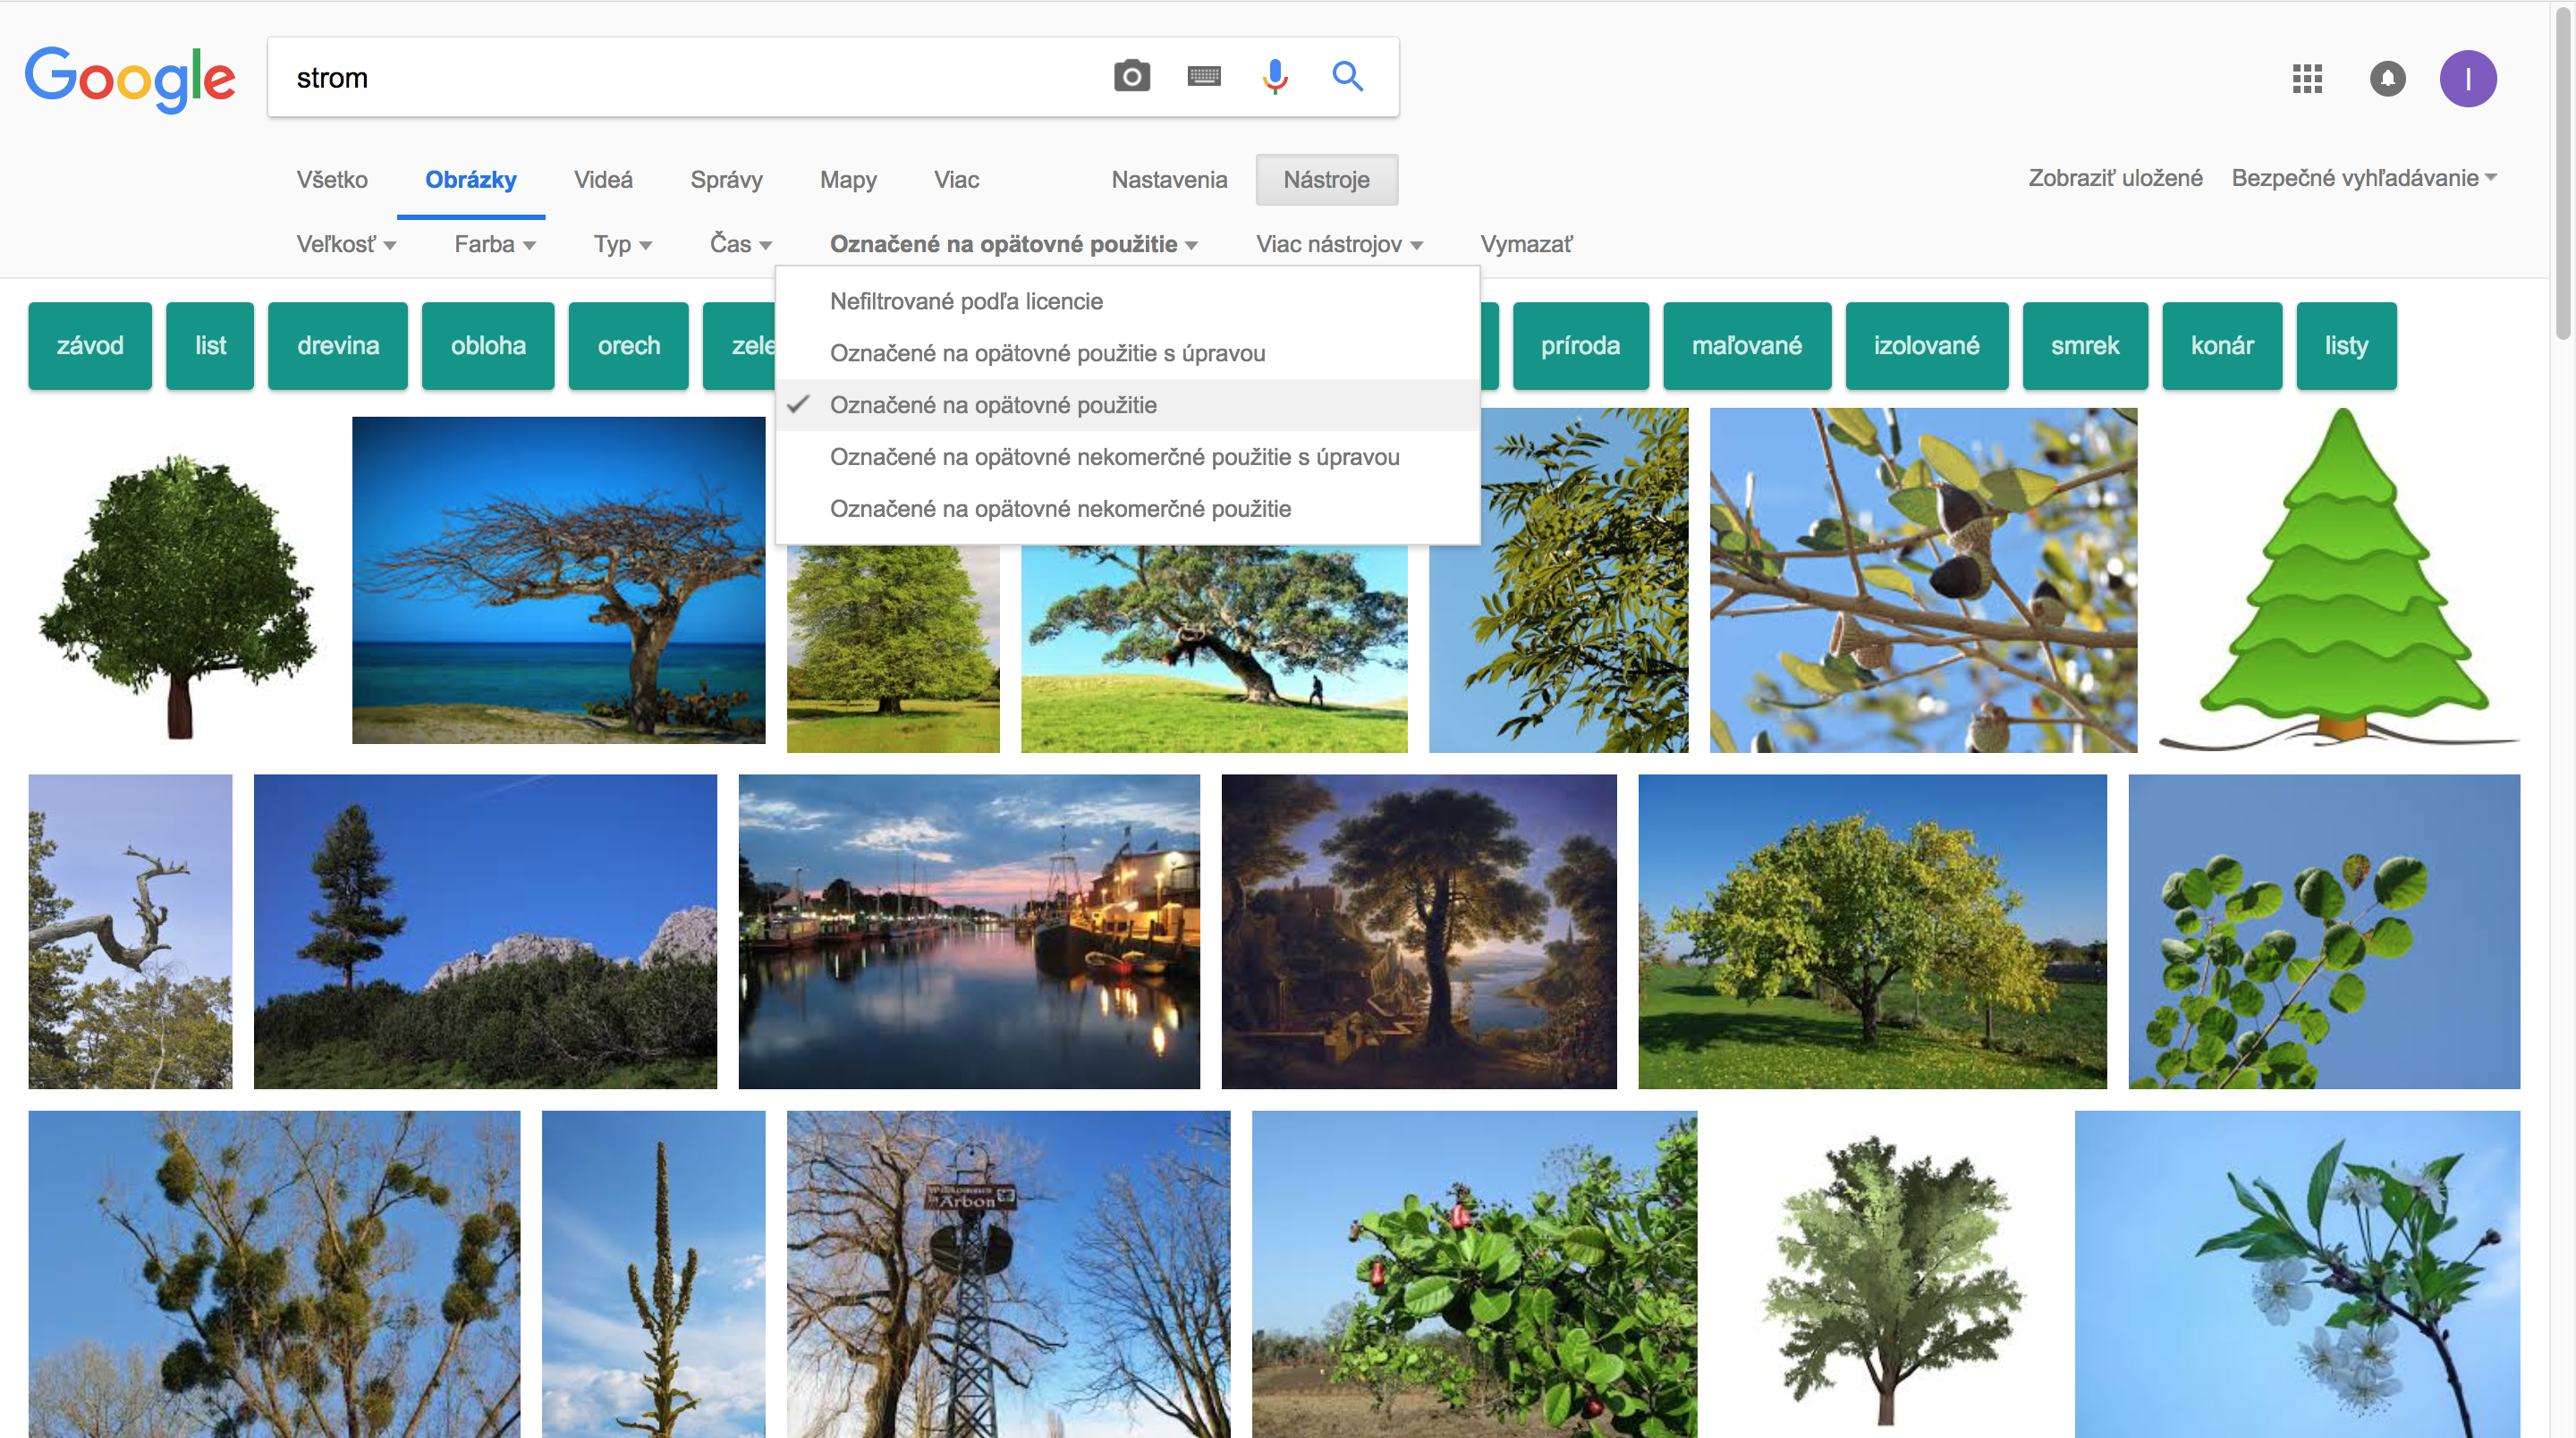The image size is (2576, 1438).
Task: Click the voice search microphone icon
Action: click(1275, 77)
